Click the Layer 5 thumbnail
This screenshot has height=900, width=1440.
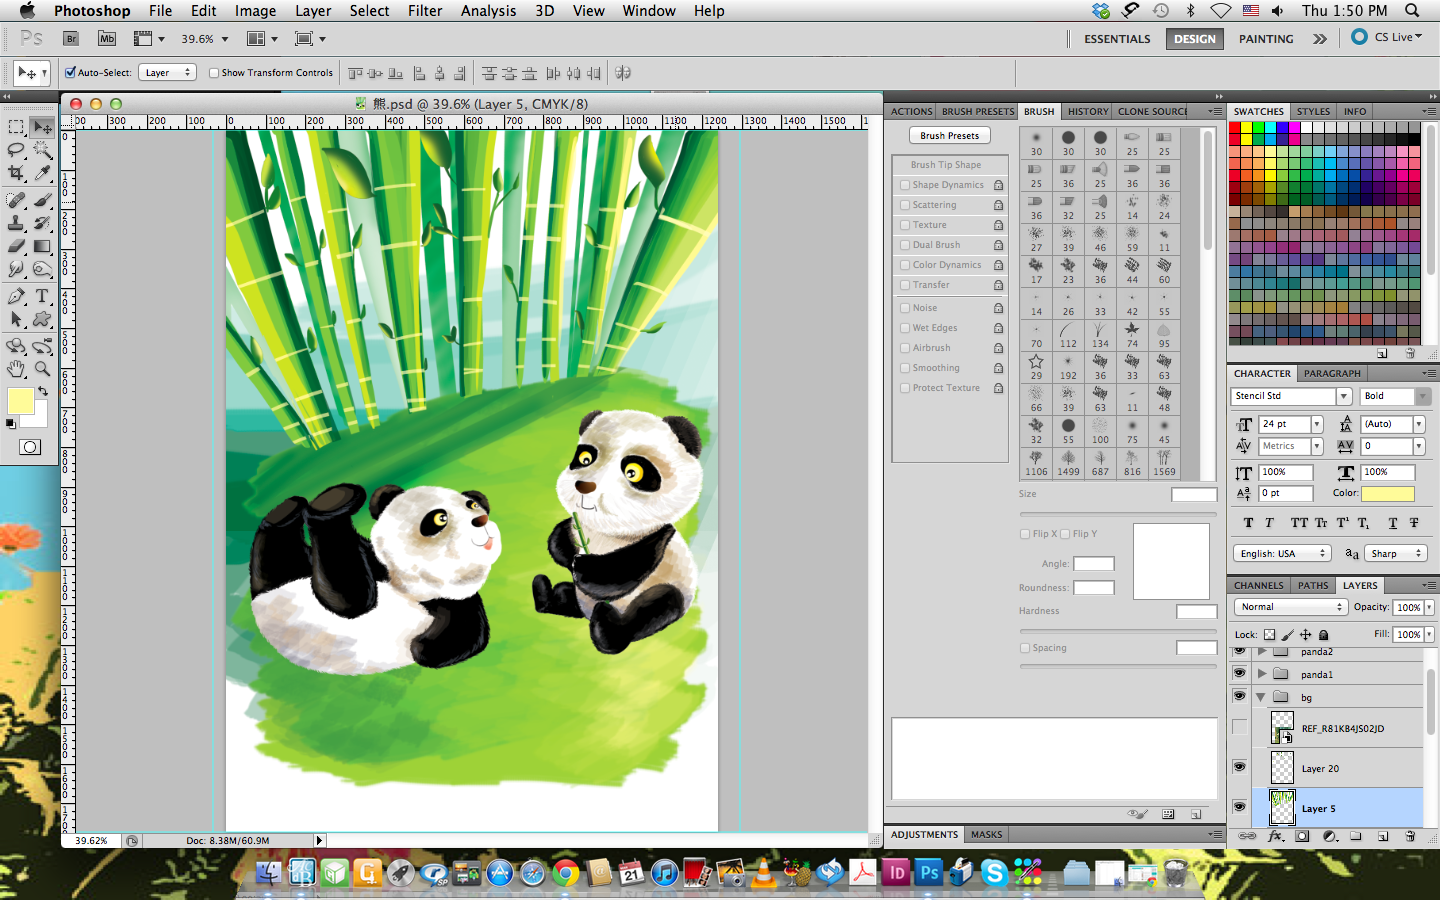[x=1282, y=807]
